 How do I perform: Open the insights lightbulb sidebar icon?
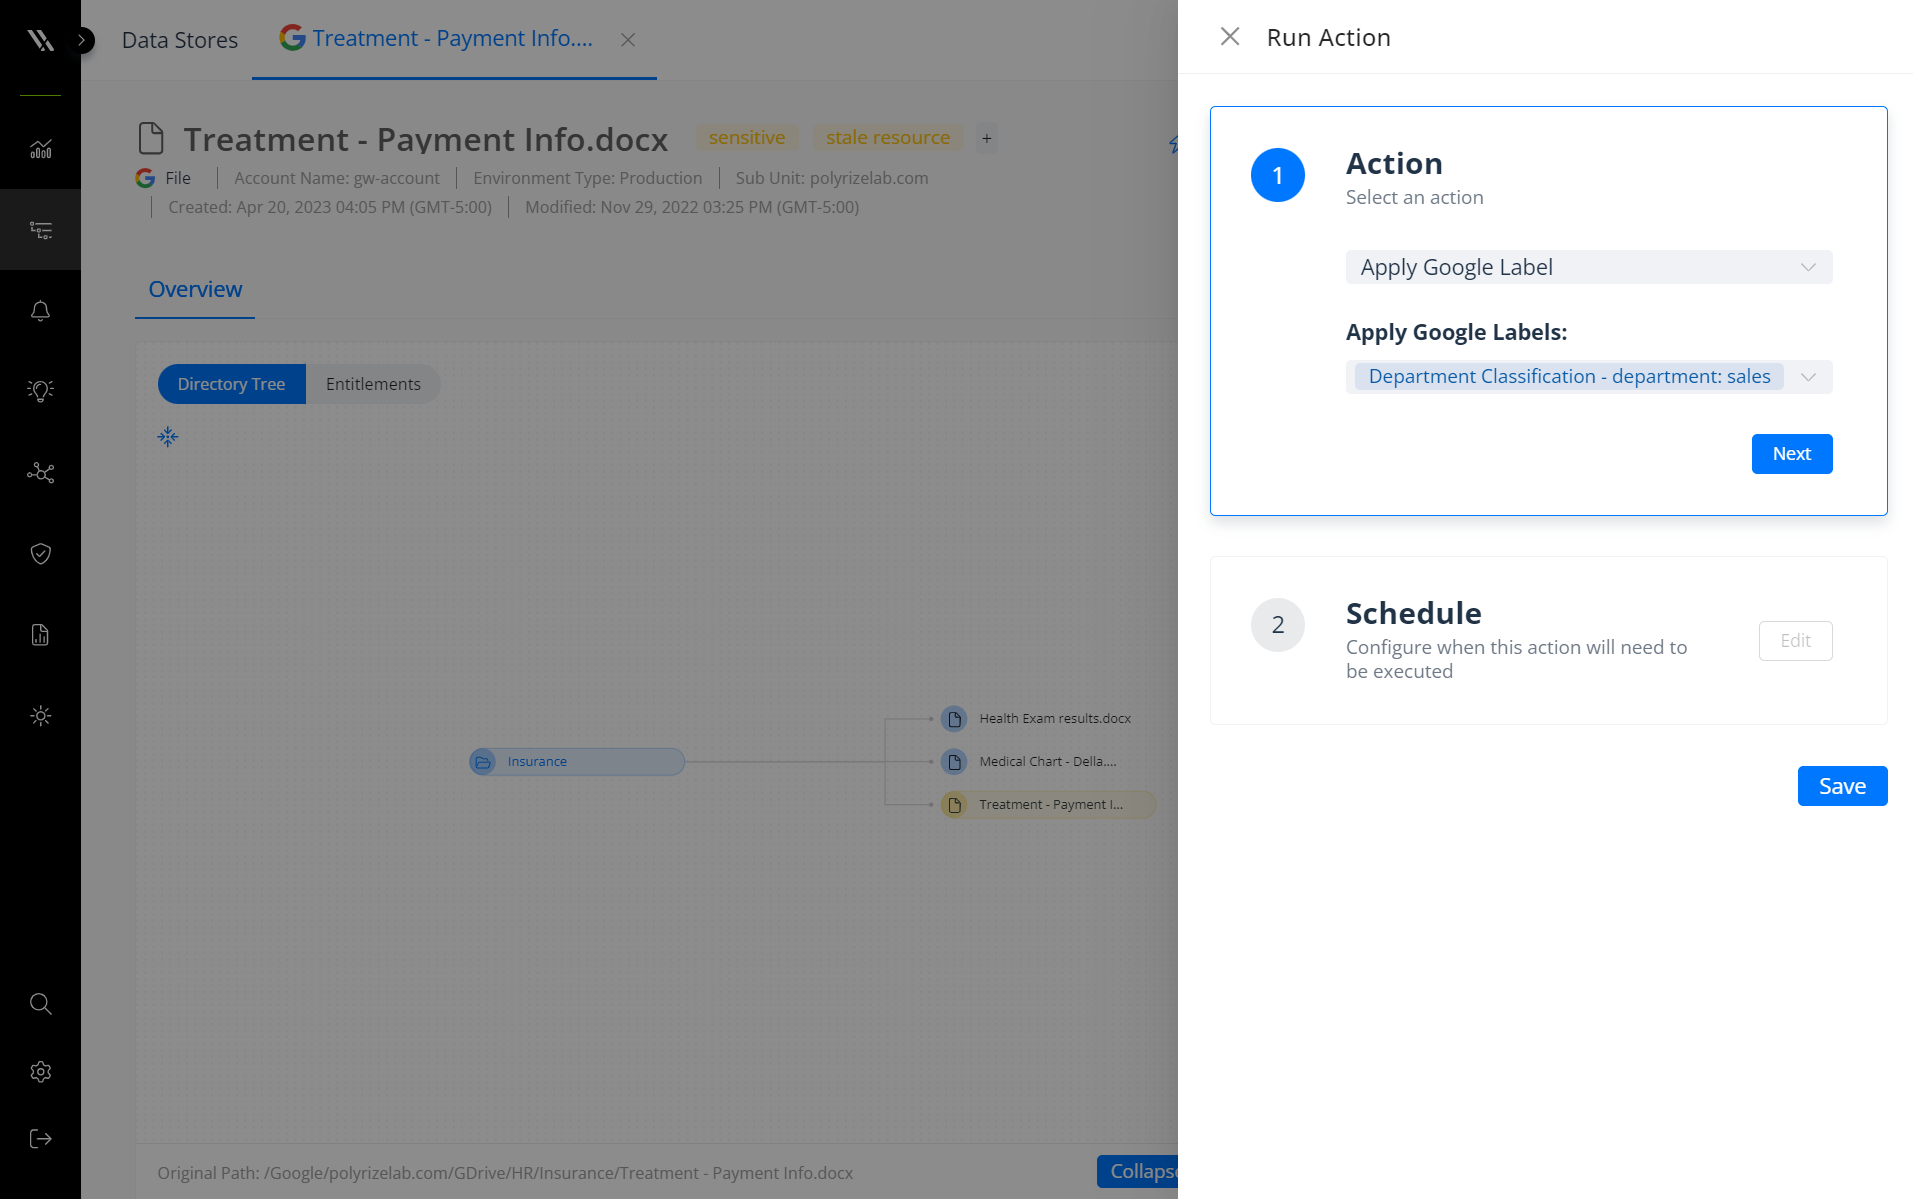coord(40,391)
